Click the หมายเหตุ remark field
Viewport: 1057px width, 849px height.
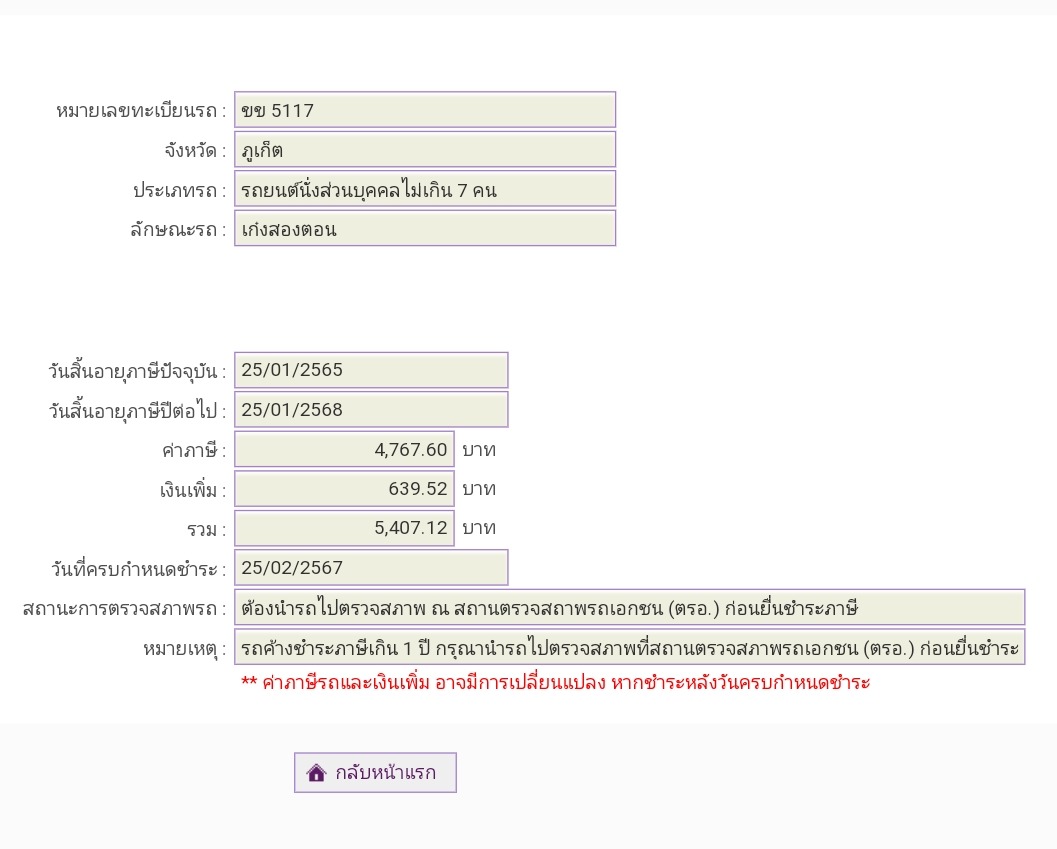630,647
